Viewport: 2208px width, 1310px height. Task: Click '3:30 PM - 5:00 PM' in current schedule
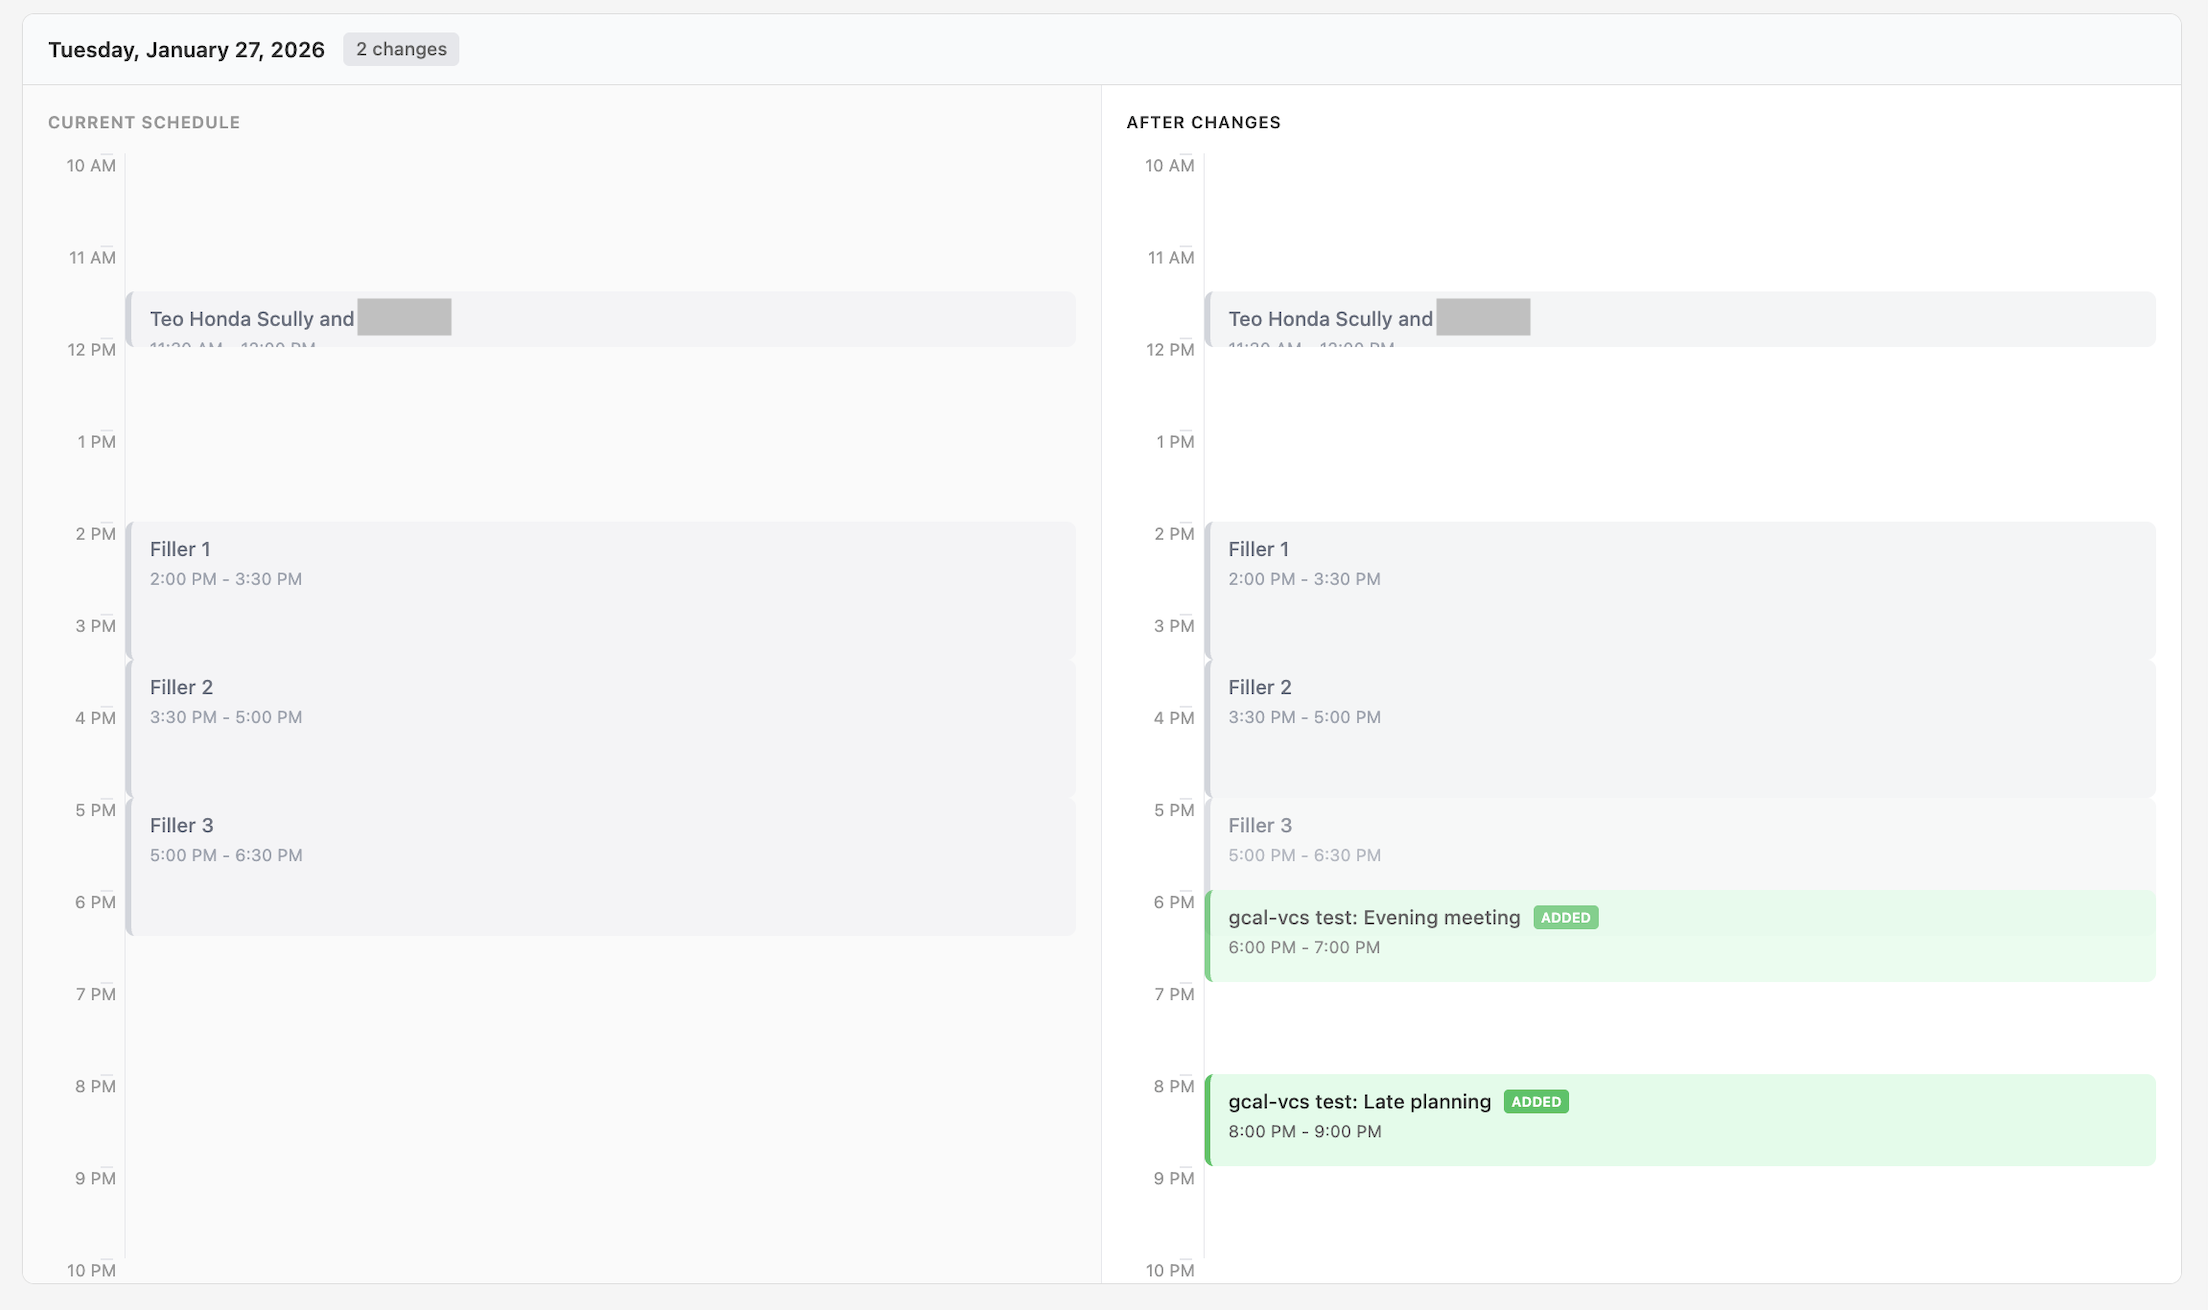pos(226,717)
